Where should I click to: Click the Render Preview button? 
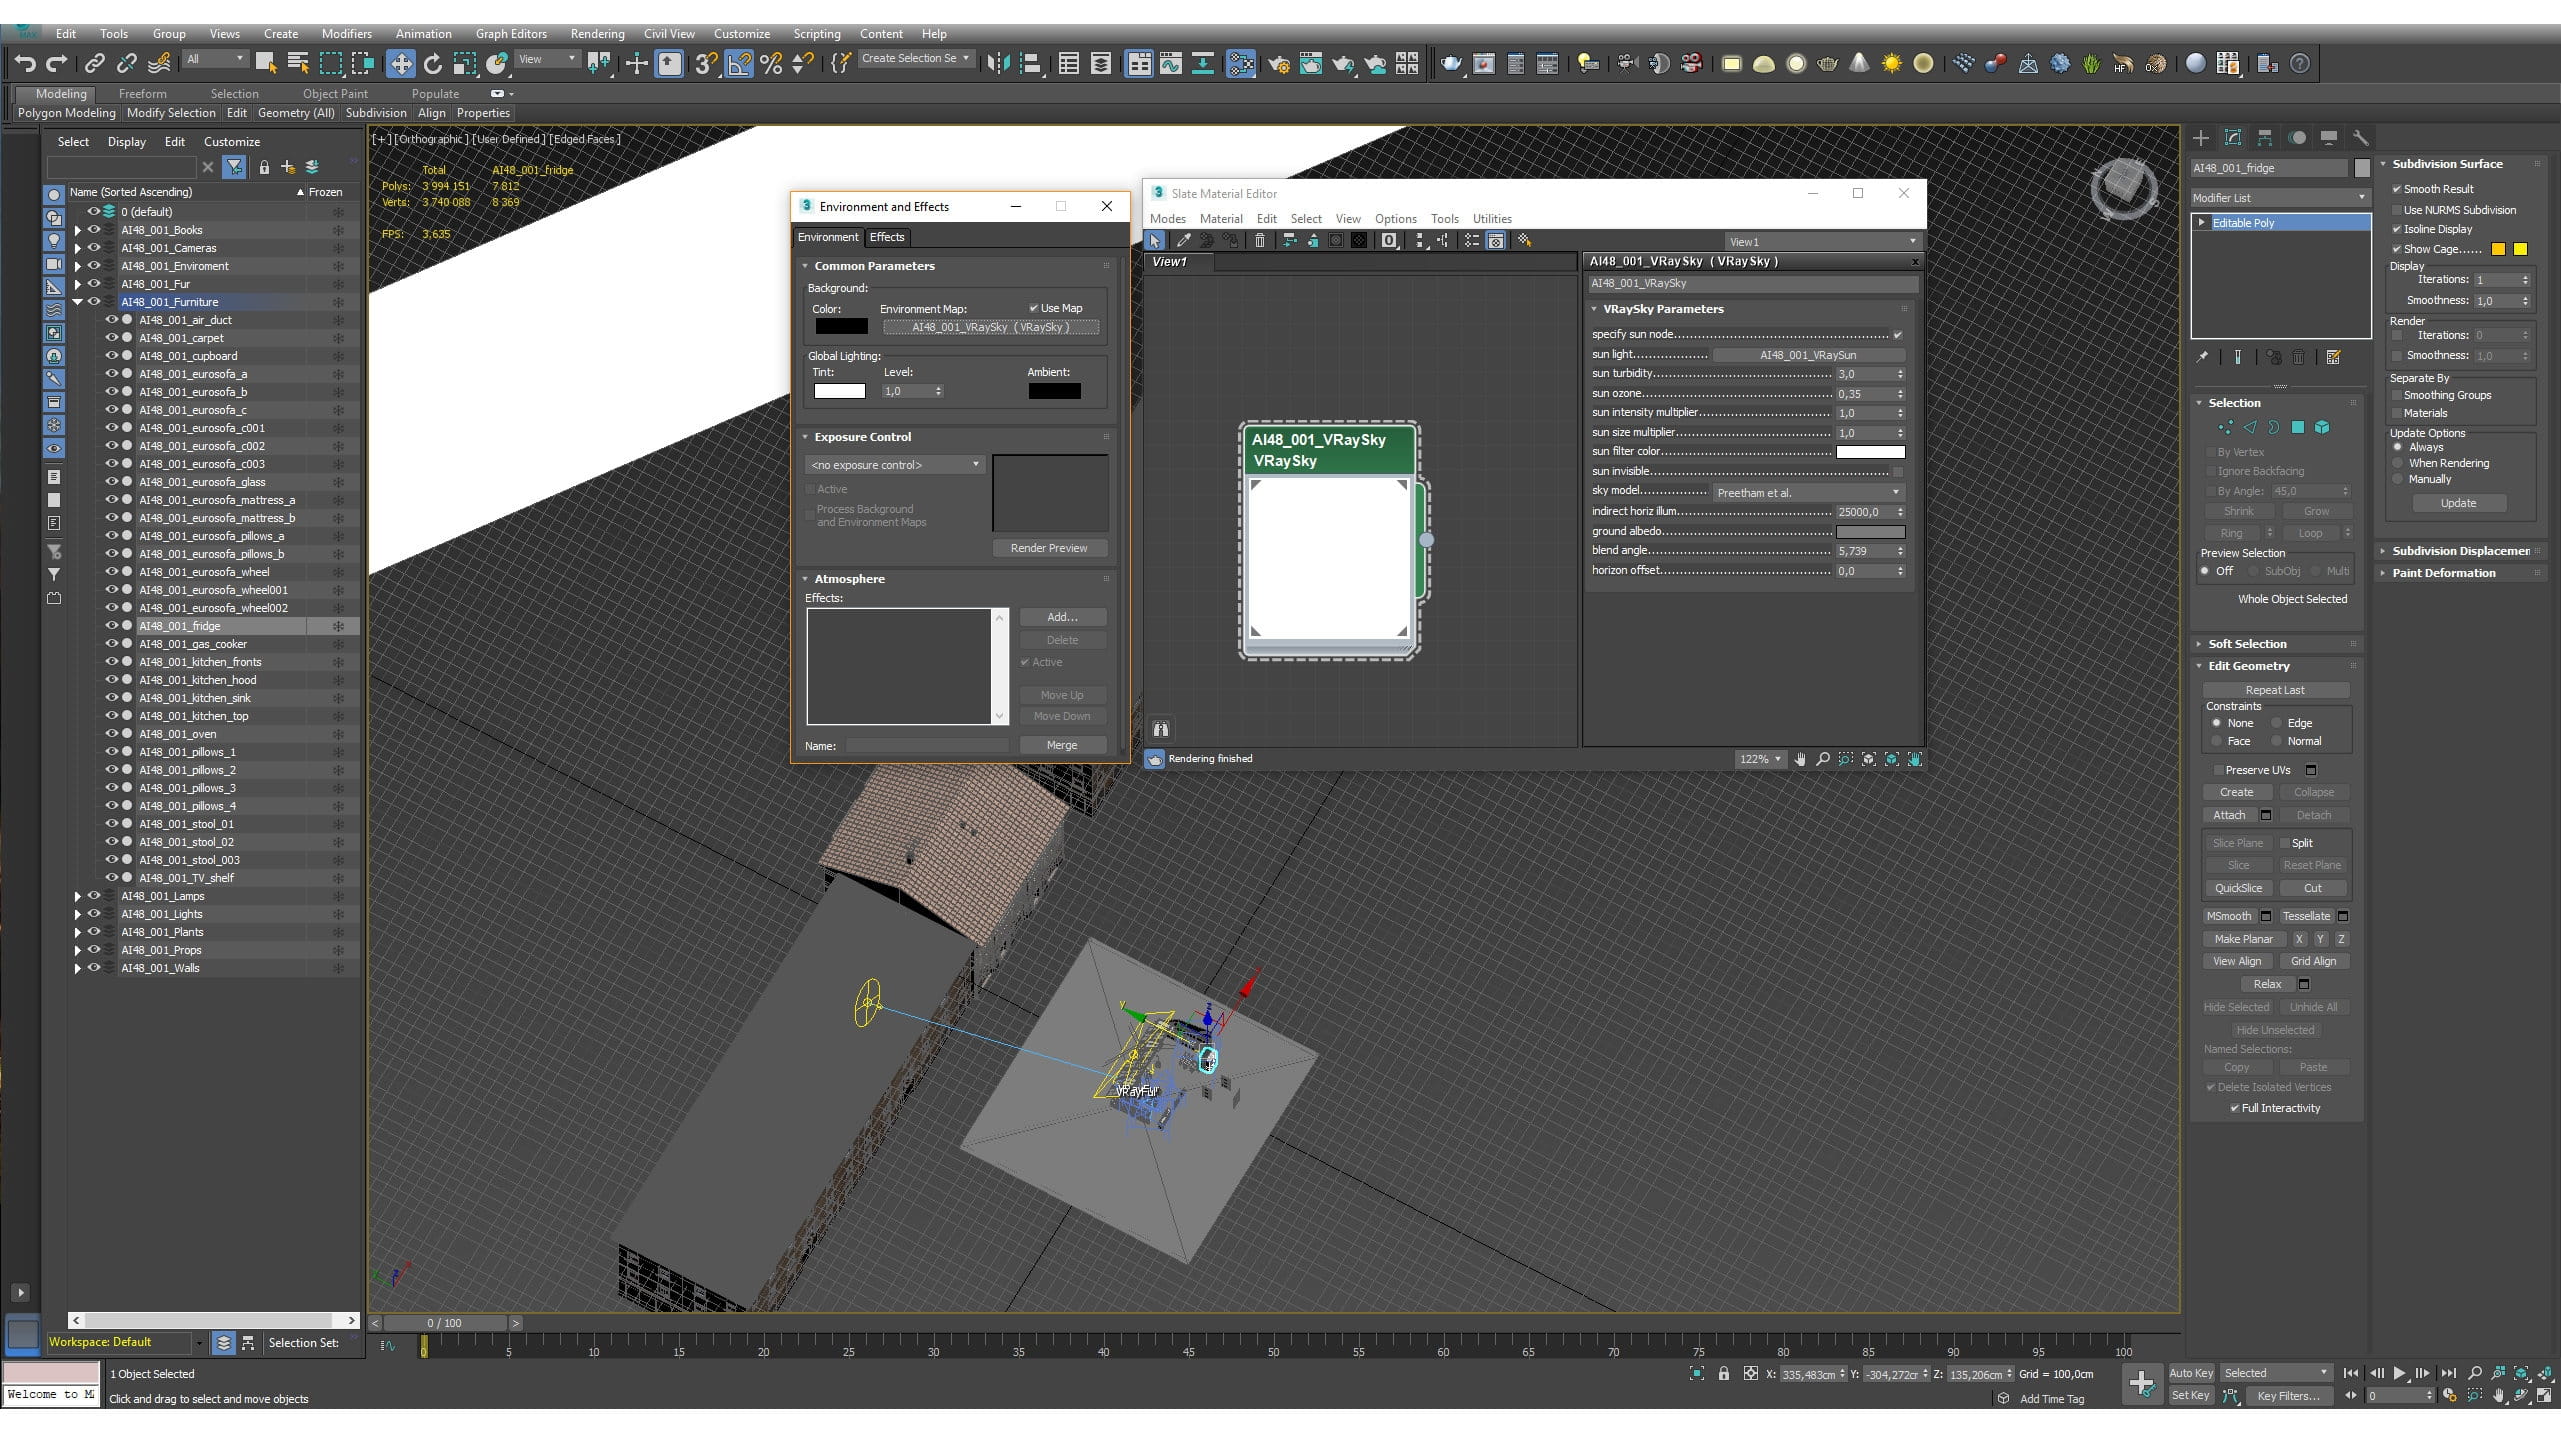[1048, 548]
